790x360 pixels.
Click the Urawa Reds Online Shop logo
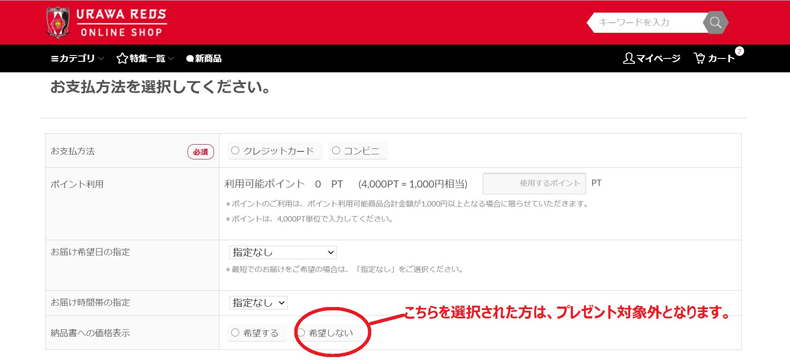[106, 23]
